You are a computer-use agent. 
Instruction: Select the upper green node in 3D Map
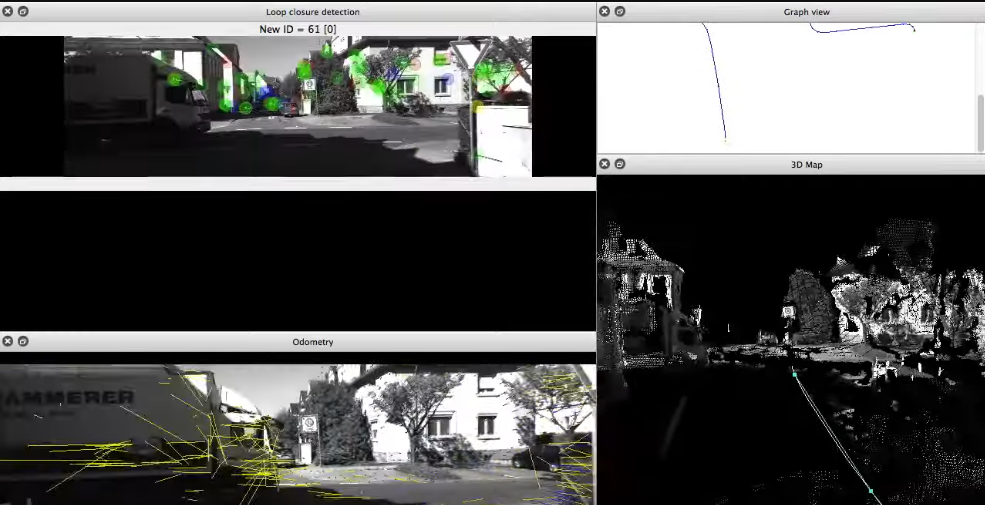795,375
